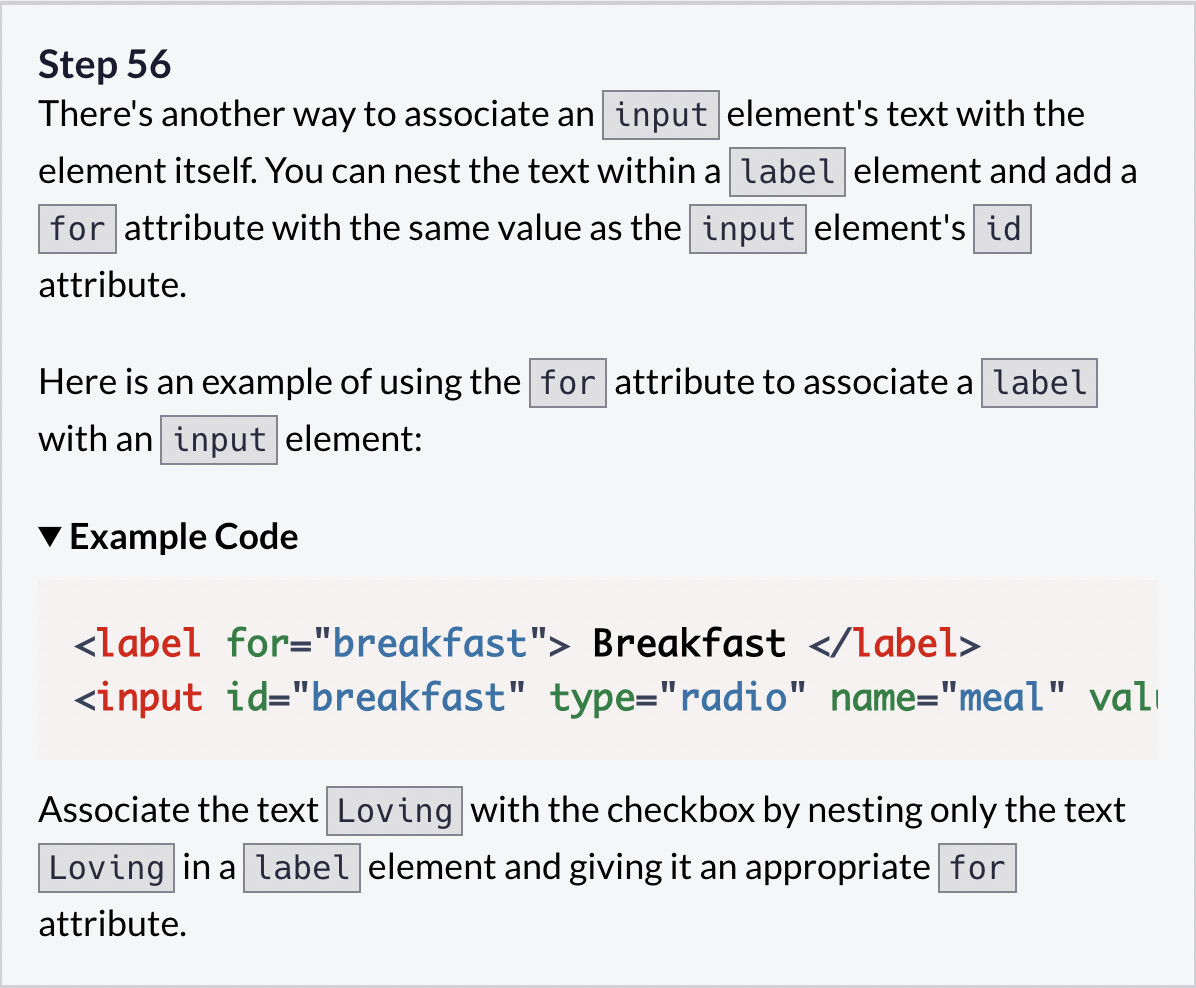Collapse the Example Code disclosure triangle
The image size is (1196, 988).
coord(50,538)
